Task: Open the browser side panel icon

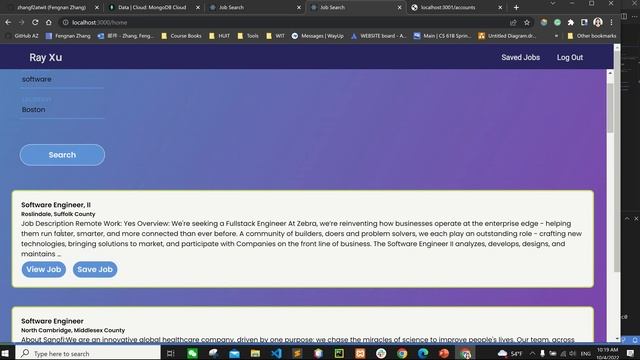Action: tap(584, 22)
